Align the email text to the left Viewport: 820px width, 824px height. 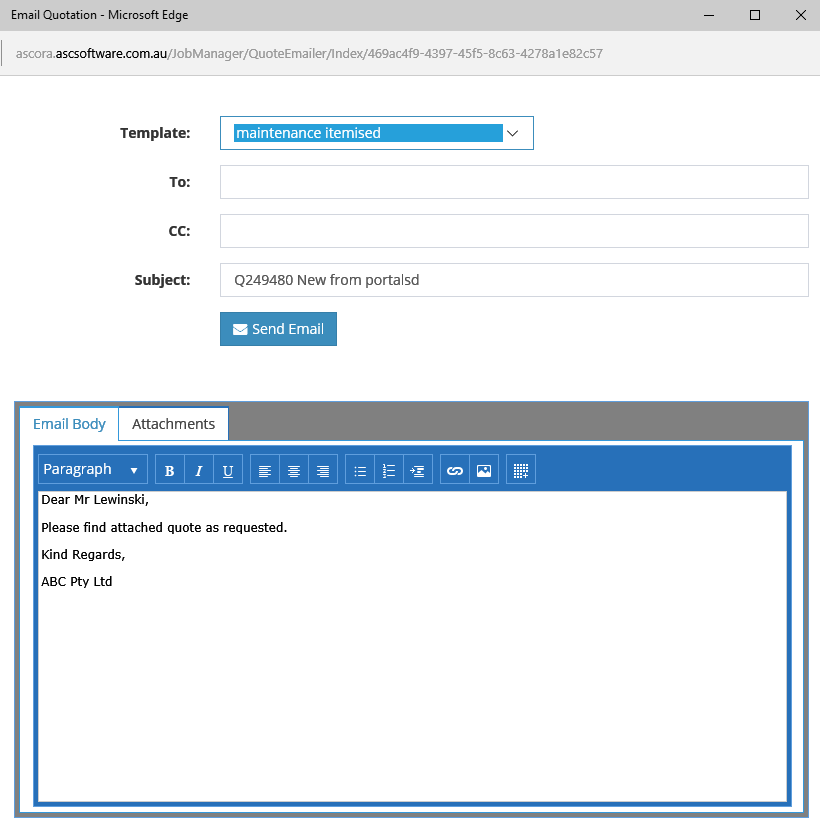click(x=264, y=470)
